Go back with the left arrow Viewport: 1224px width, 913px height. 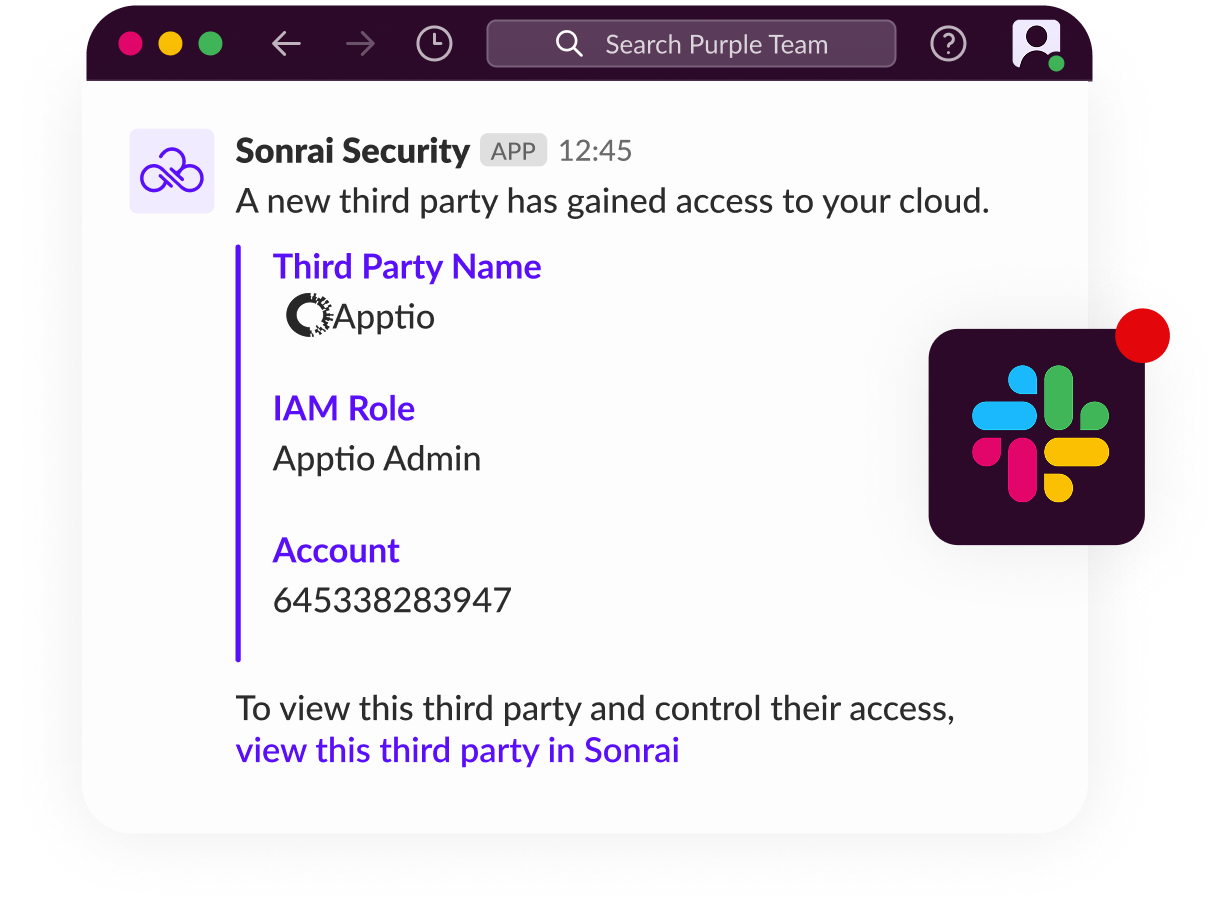pos(286,44)
